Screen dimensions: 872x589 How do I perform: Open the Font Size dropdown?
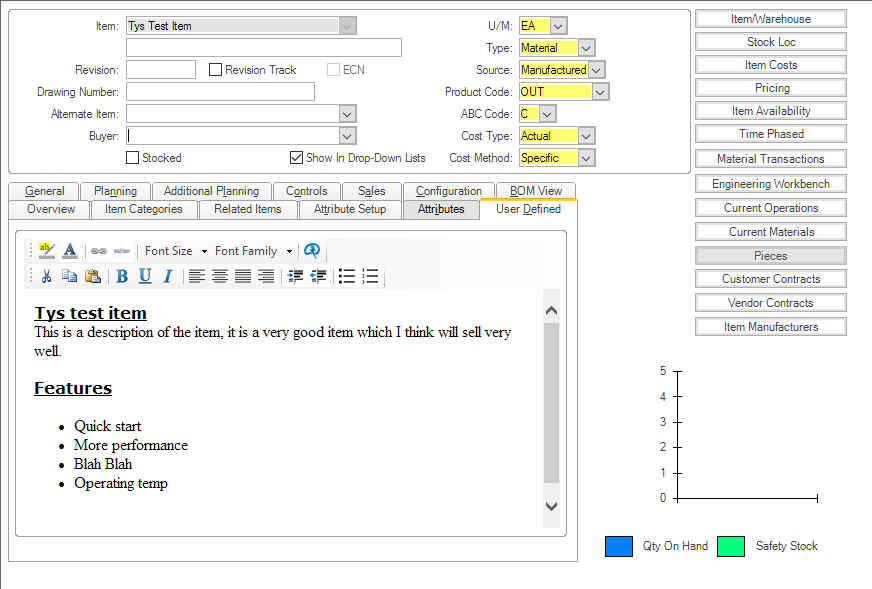[175, 251]
